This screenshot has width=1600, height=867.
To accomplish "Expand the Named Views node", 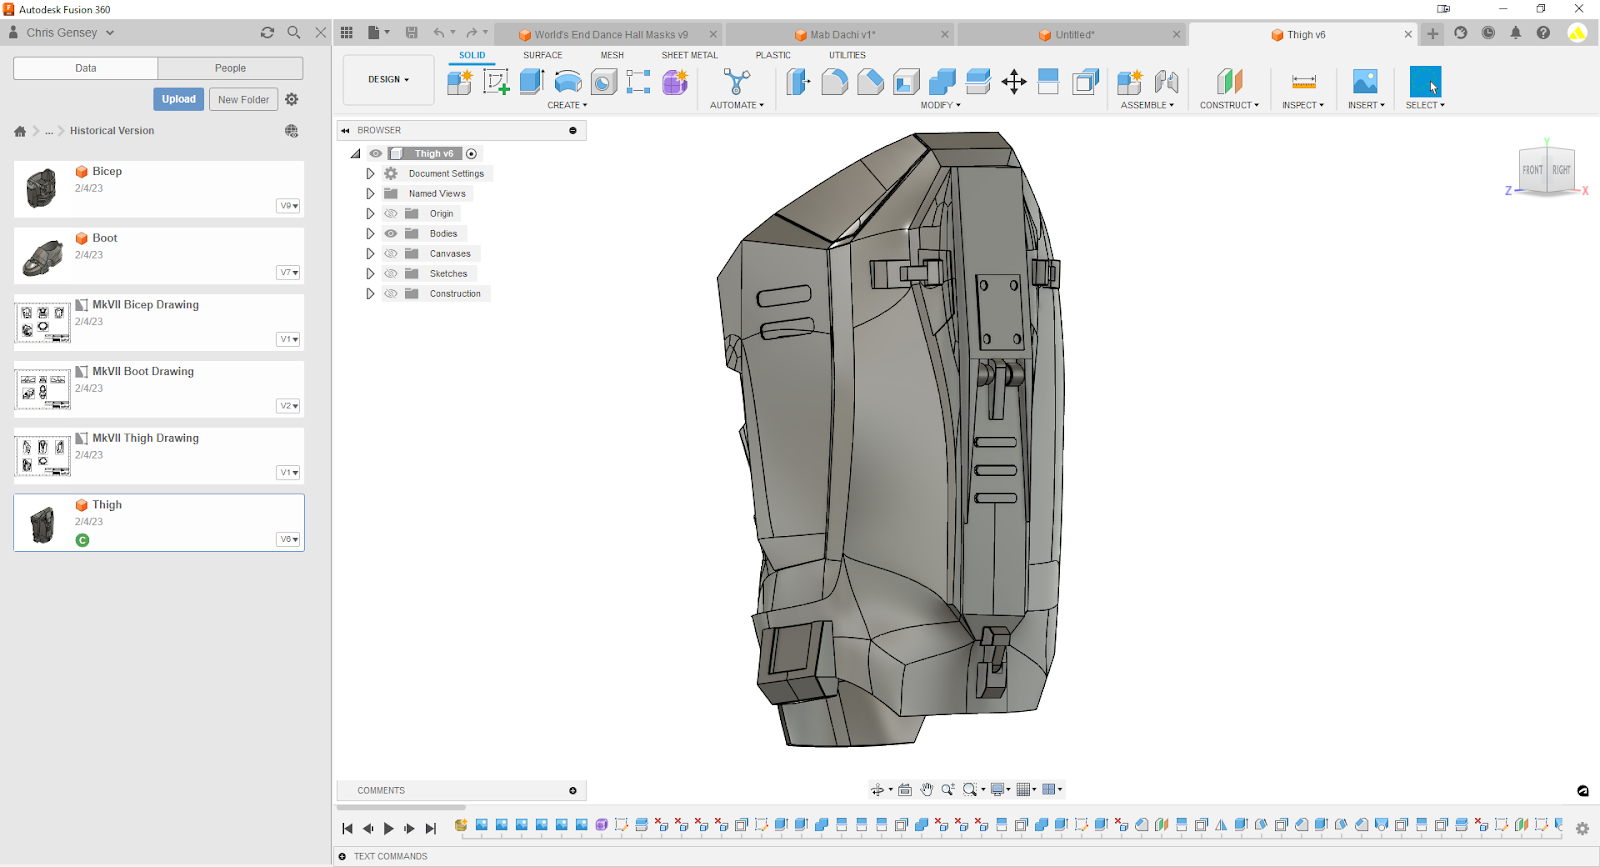I will [370, 194].
